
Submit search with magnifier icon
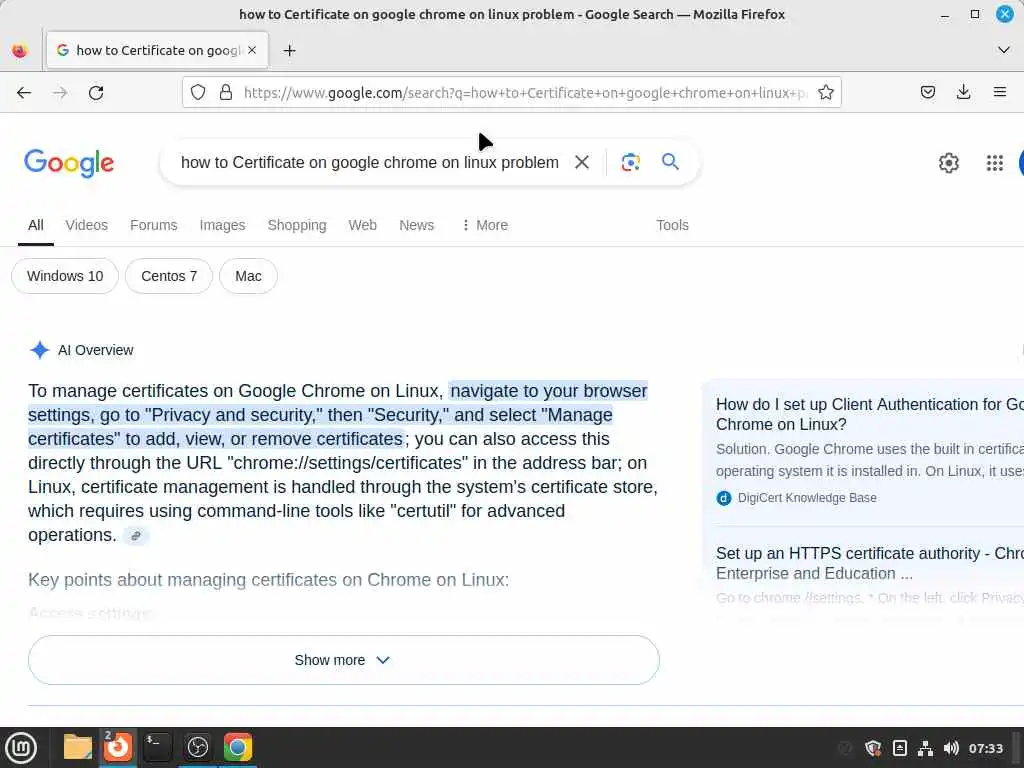(670, 161)
